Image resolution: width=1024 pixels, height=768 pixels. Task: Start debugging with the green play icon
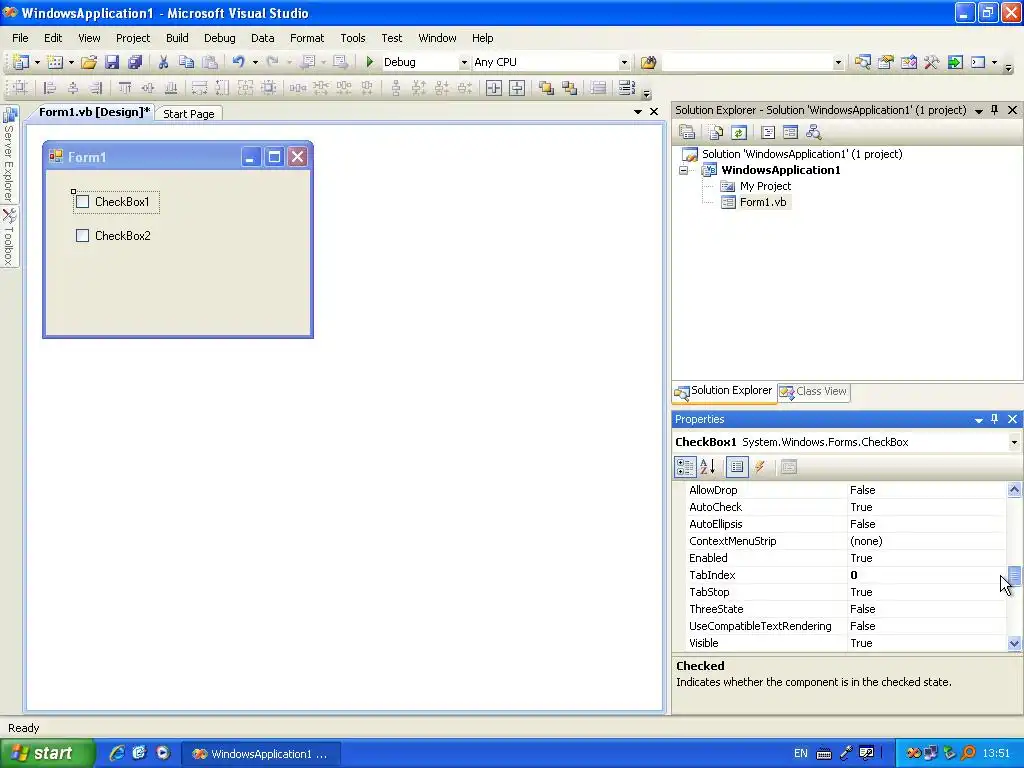(370, 62)
